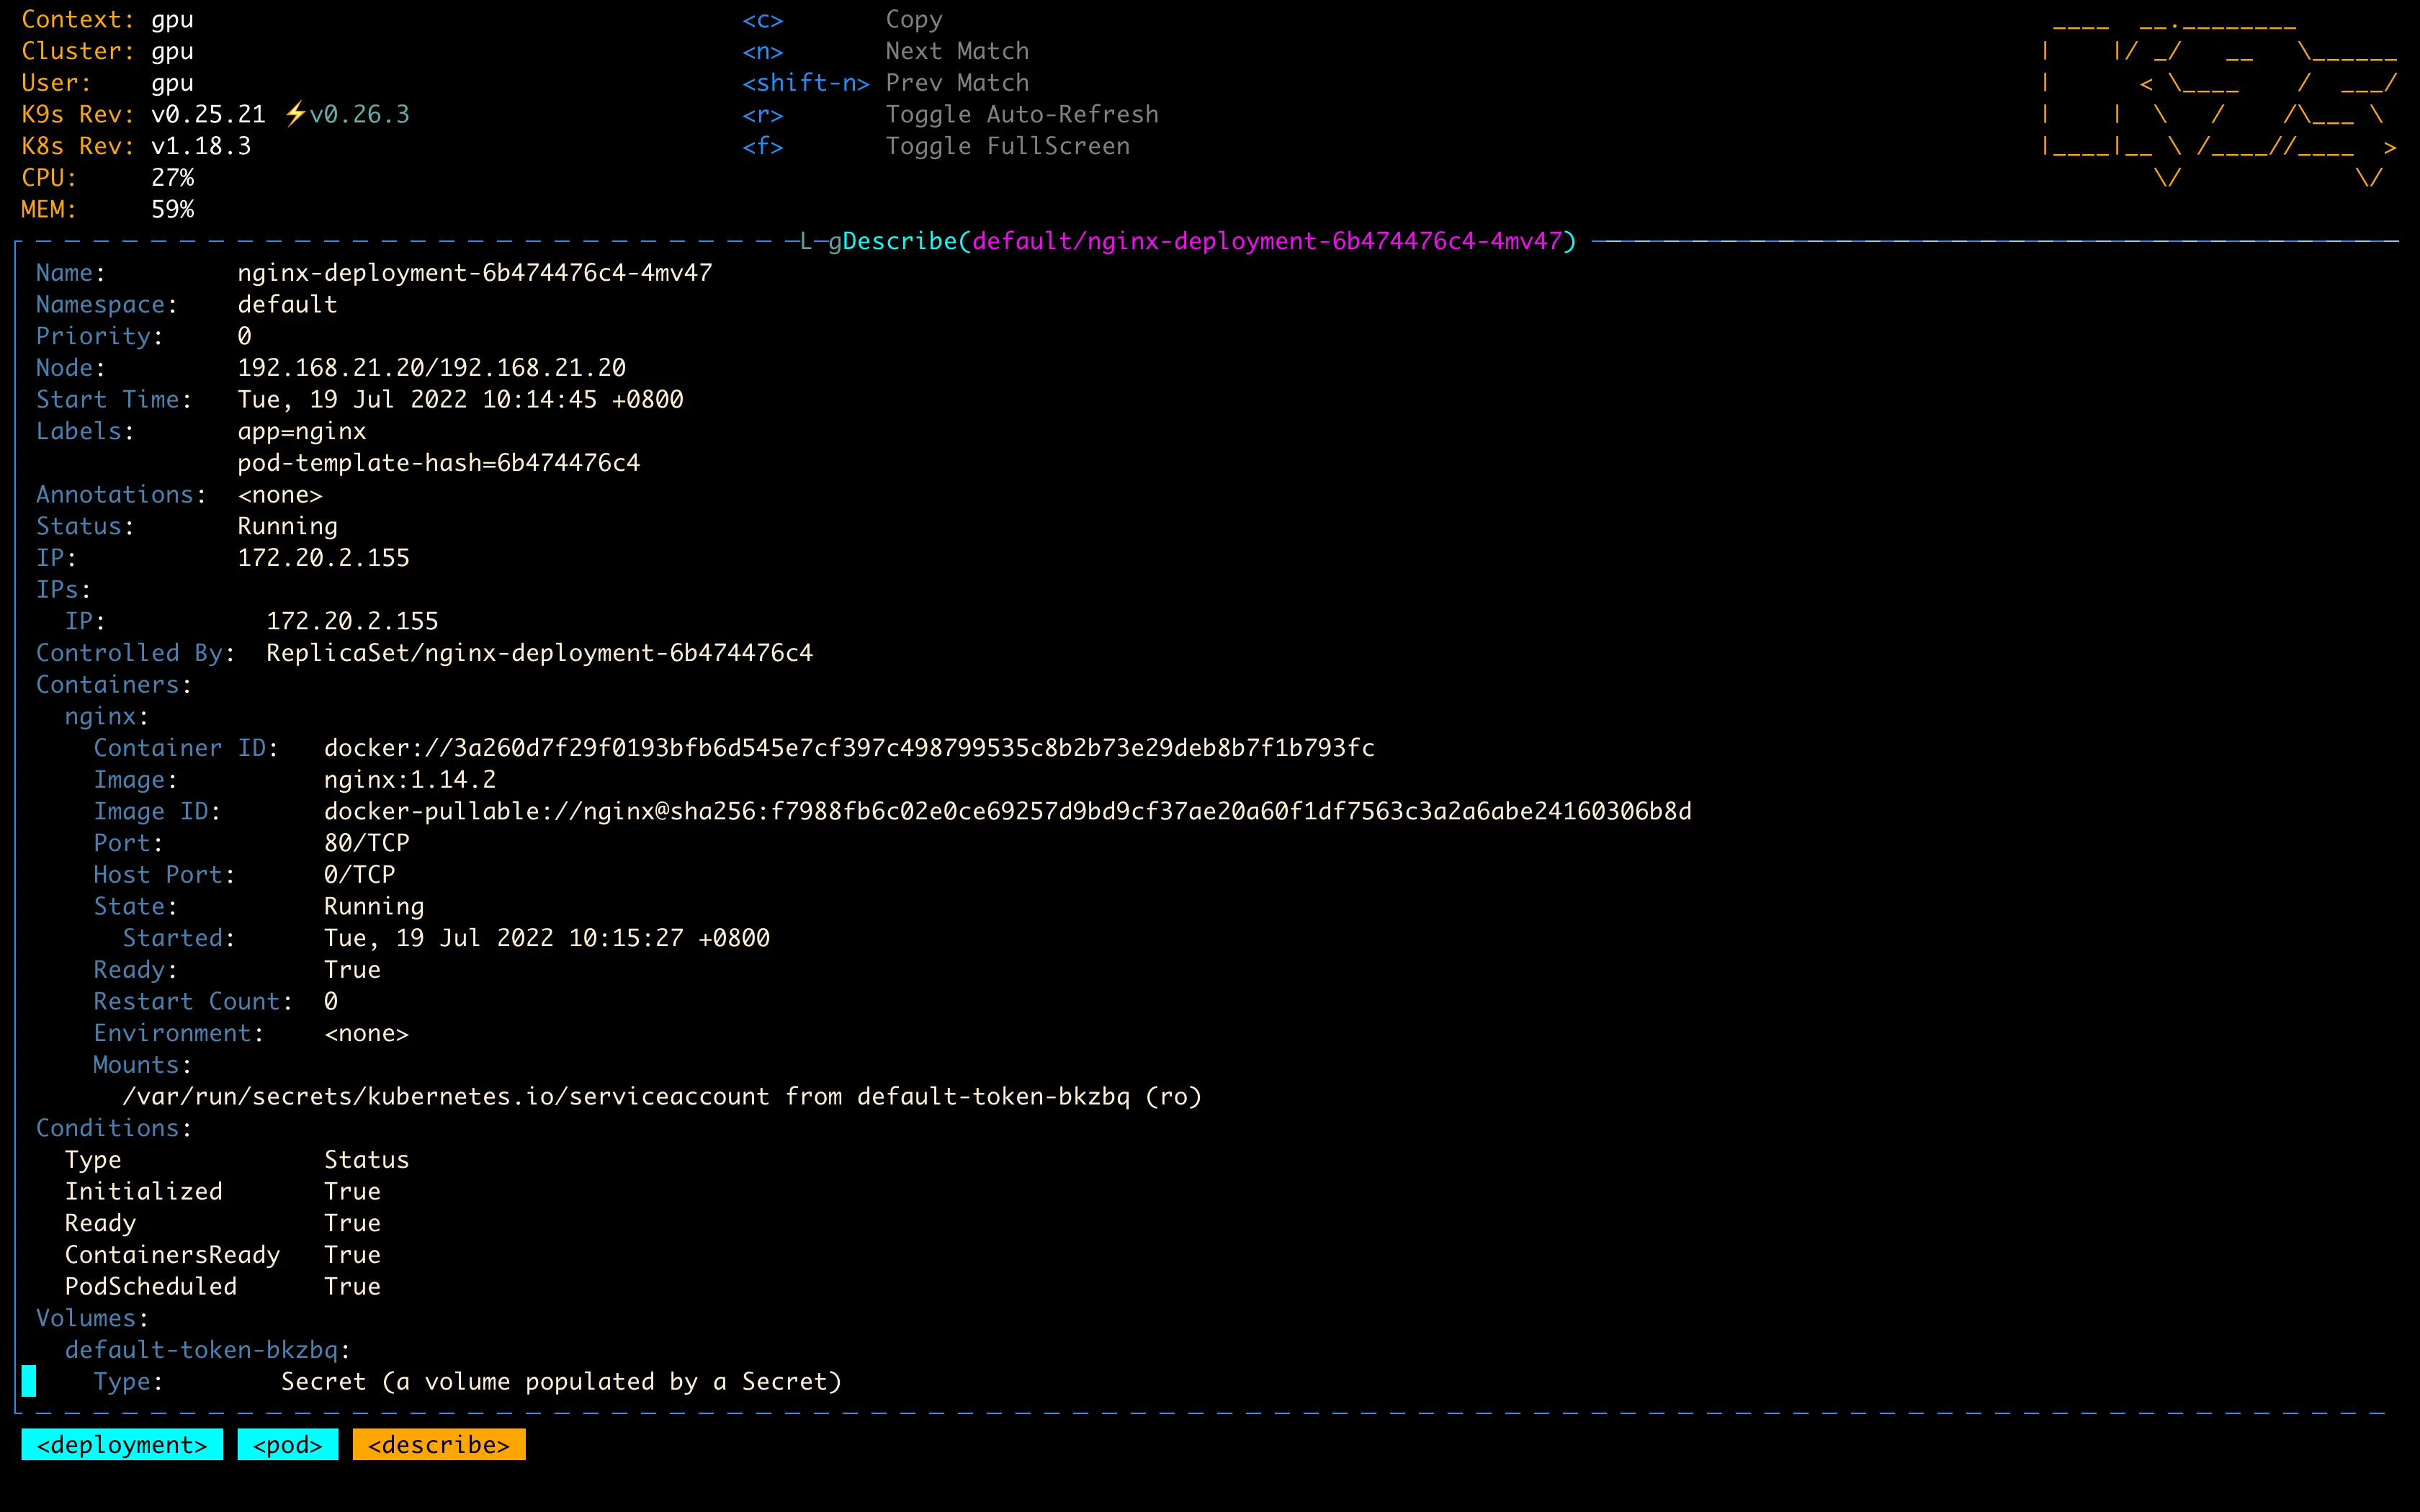
Task: Click the CPU 27% metric
Action: pos(108,178)
